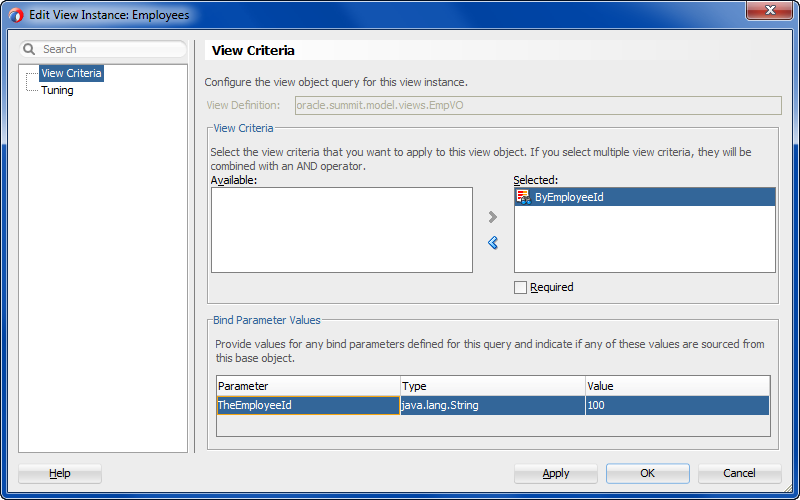
Task: Click the left arrow to remove criteria
Action: pyautogui.click(x=492, y=242)
